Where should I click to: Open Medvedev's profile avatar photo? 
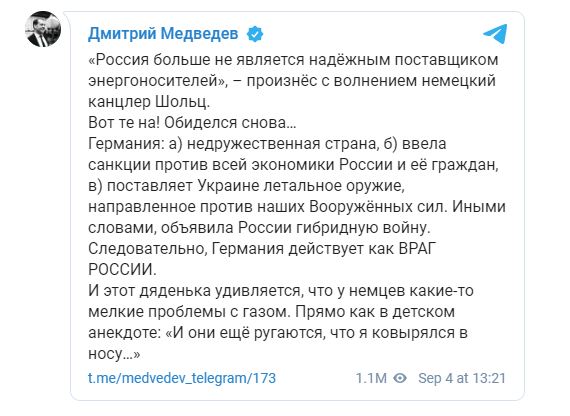43,29
